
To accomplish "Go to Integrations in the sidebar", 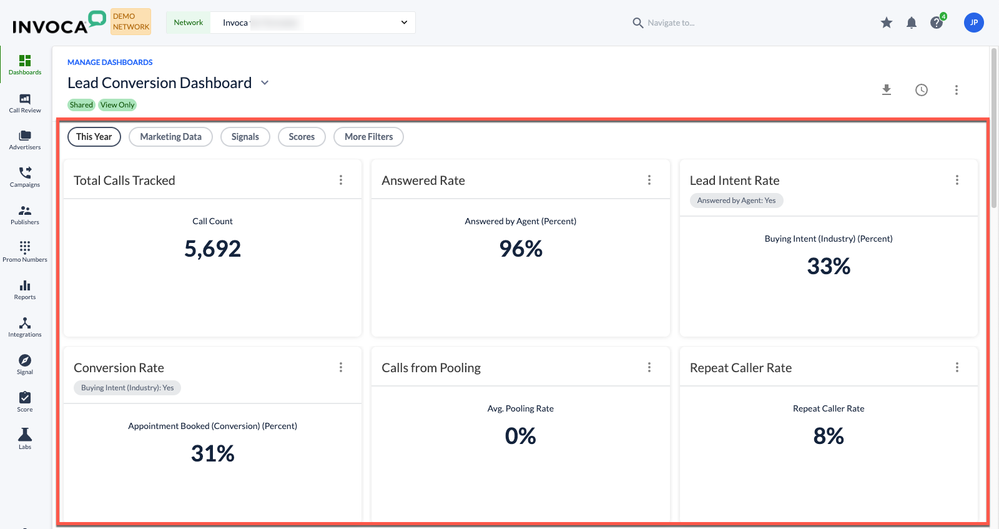I will pyautogui.click(x=25, y=327).
